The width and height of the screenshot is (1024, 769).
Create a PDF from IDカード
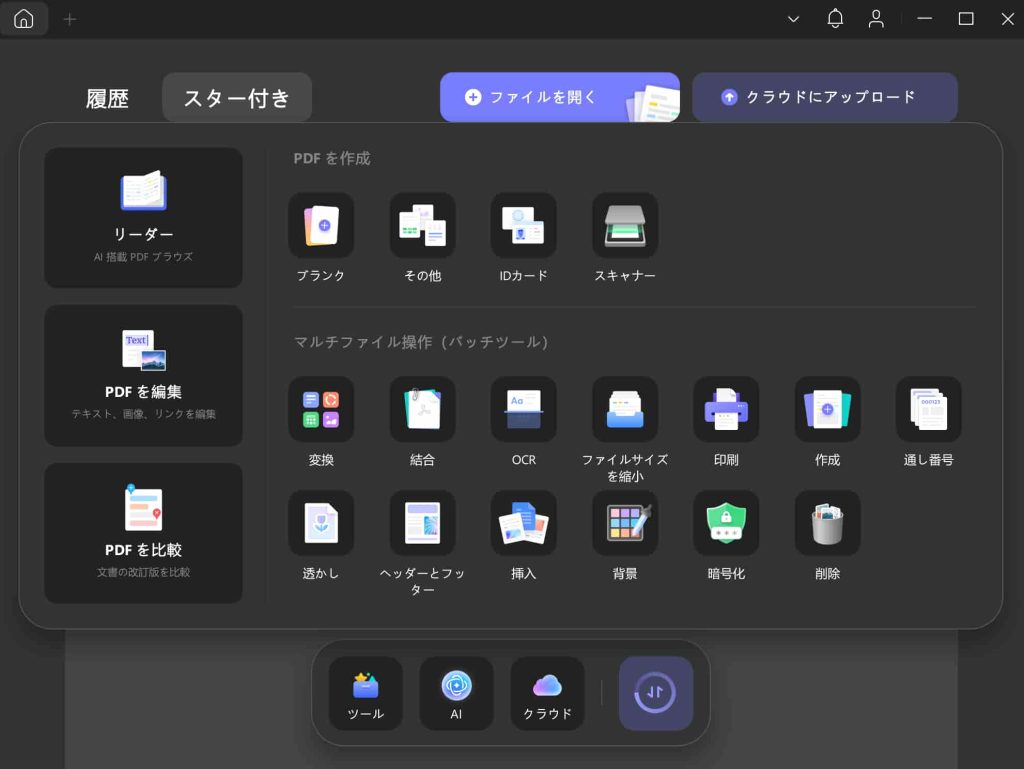[x=524, y=225]
